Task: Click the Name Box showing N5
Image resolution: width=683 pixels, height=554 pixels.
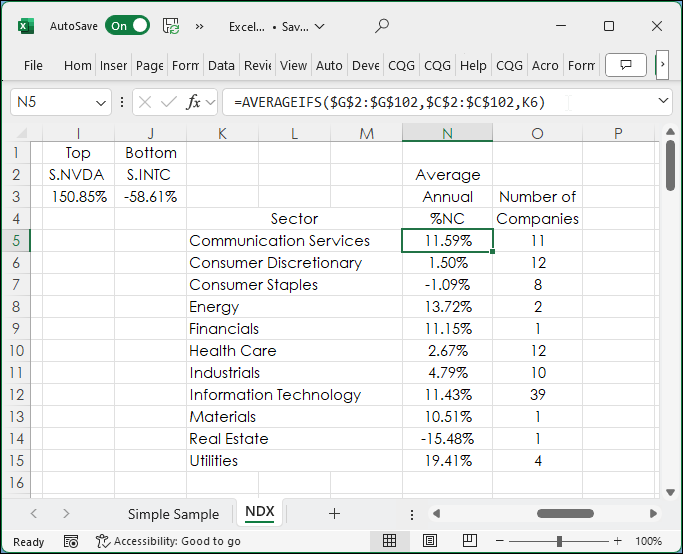Action: coord(51,102)
